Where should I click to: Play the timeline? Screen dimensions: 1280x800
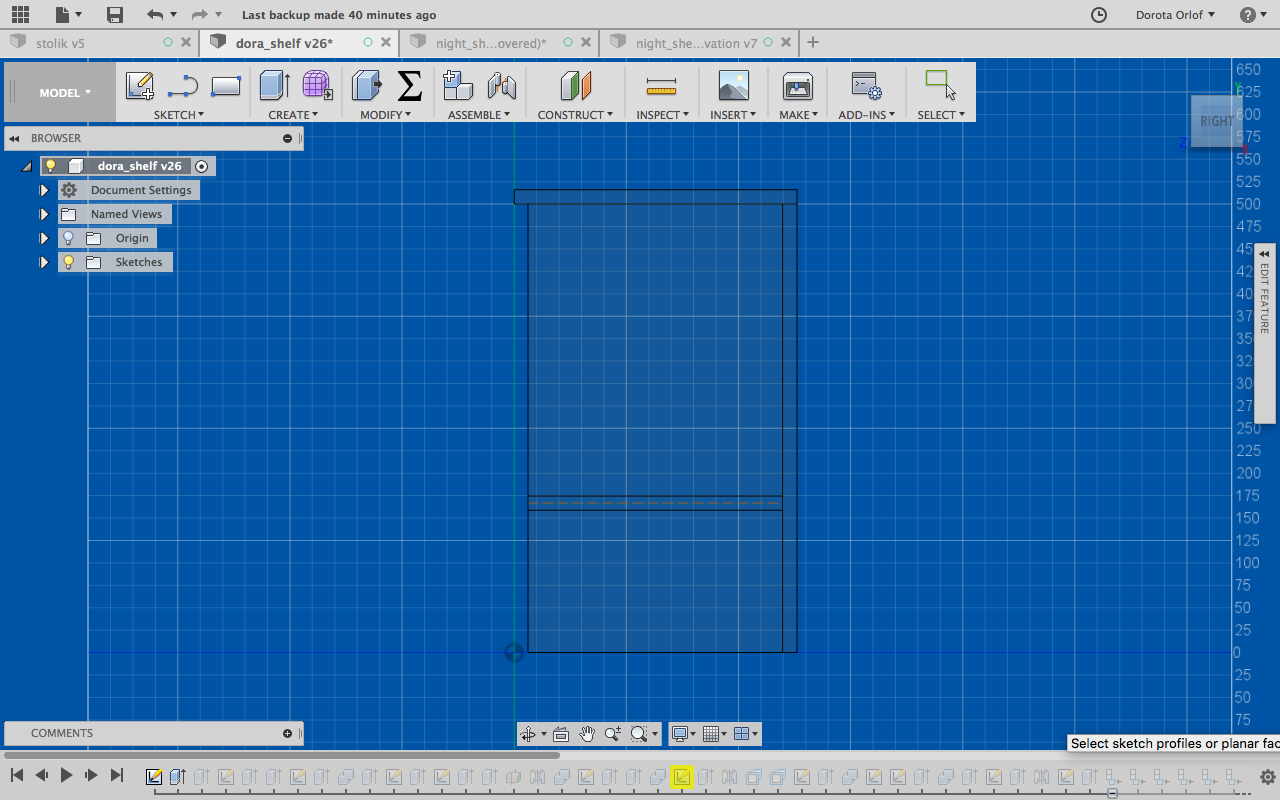tap(66, 775)
